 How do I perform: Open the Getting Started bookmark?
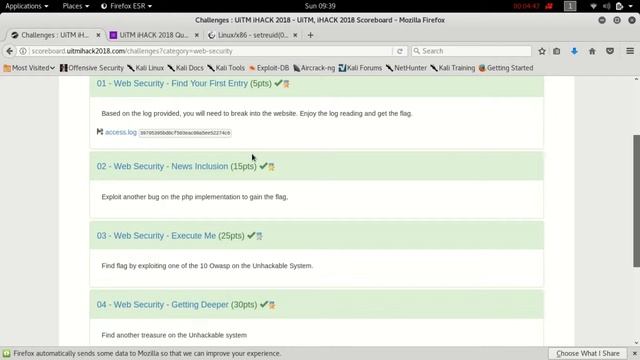point(506,68)
